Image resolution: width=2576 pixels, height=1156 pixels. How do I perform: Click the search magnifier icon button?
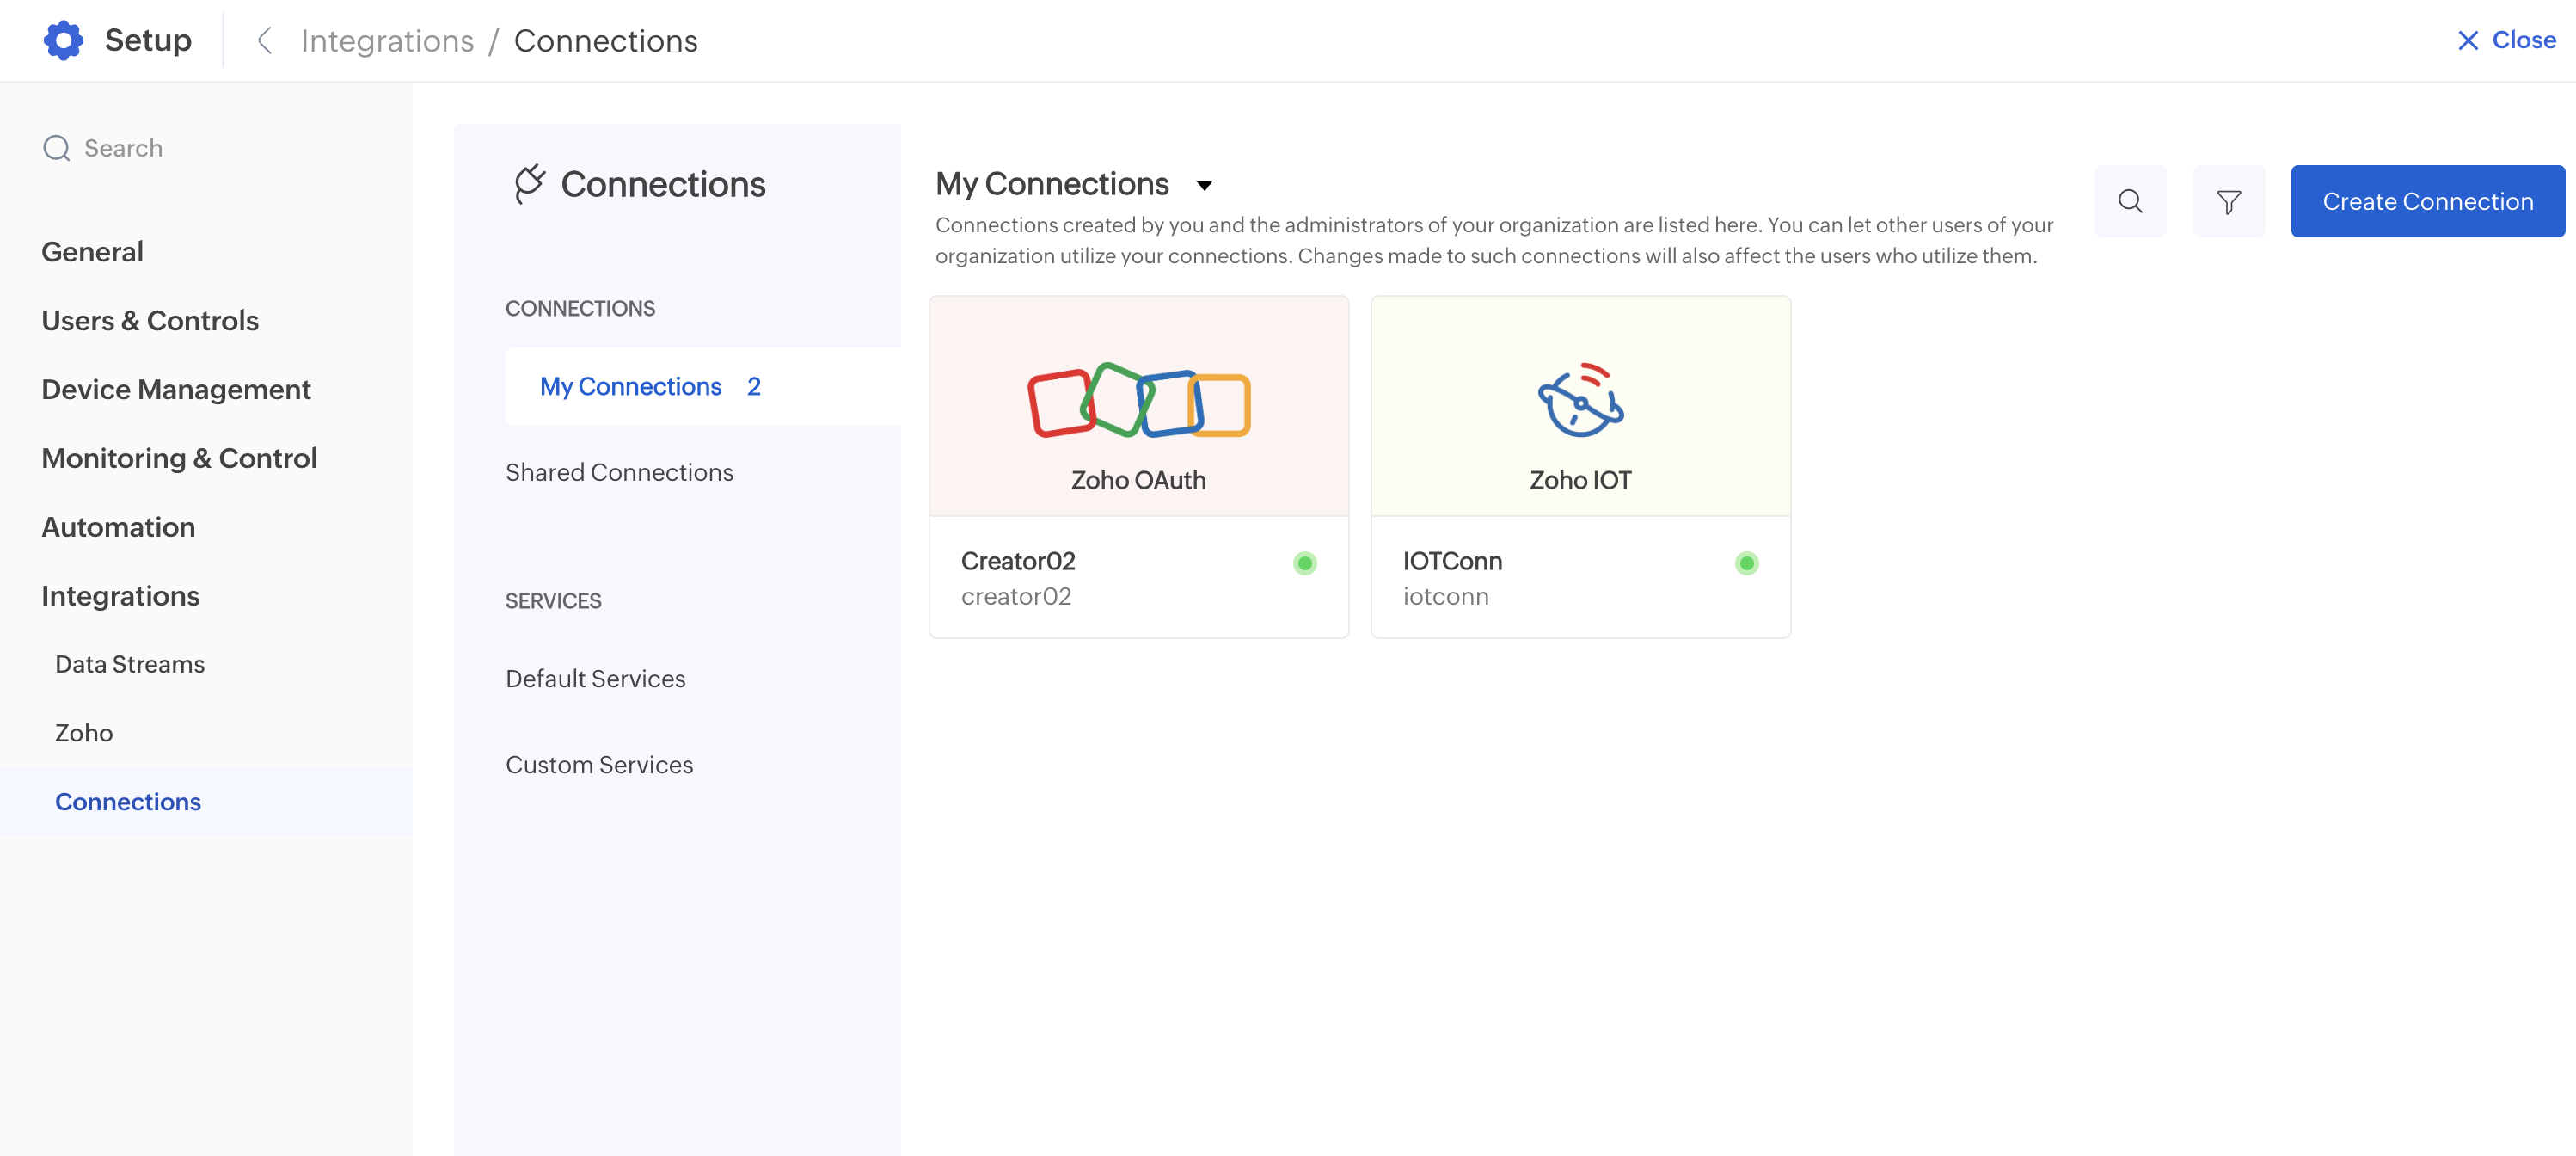pos(2130,201)
